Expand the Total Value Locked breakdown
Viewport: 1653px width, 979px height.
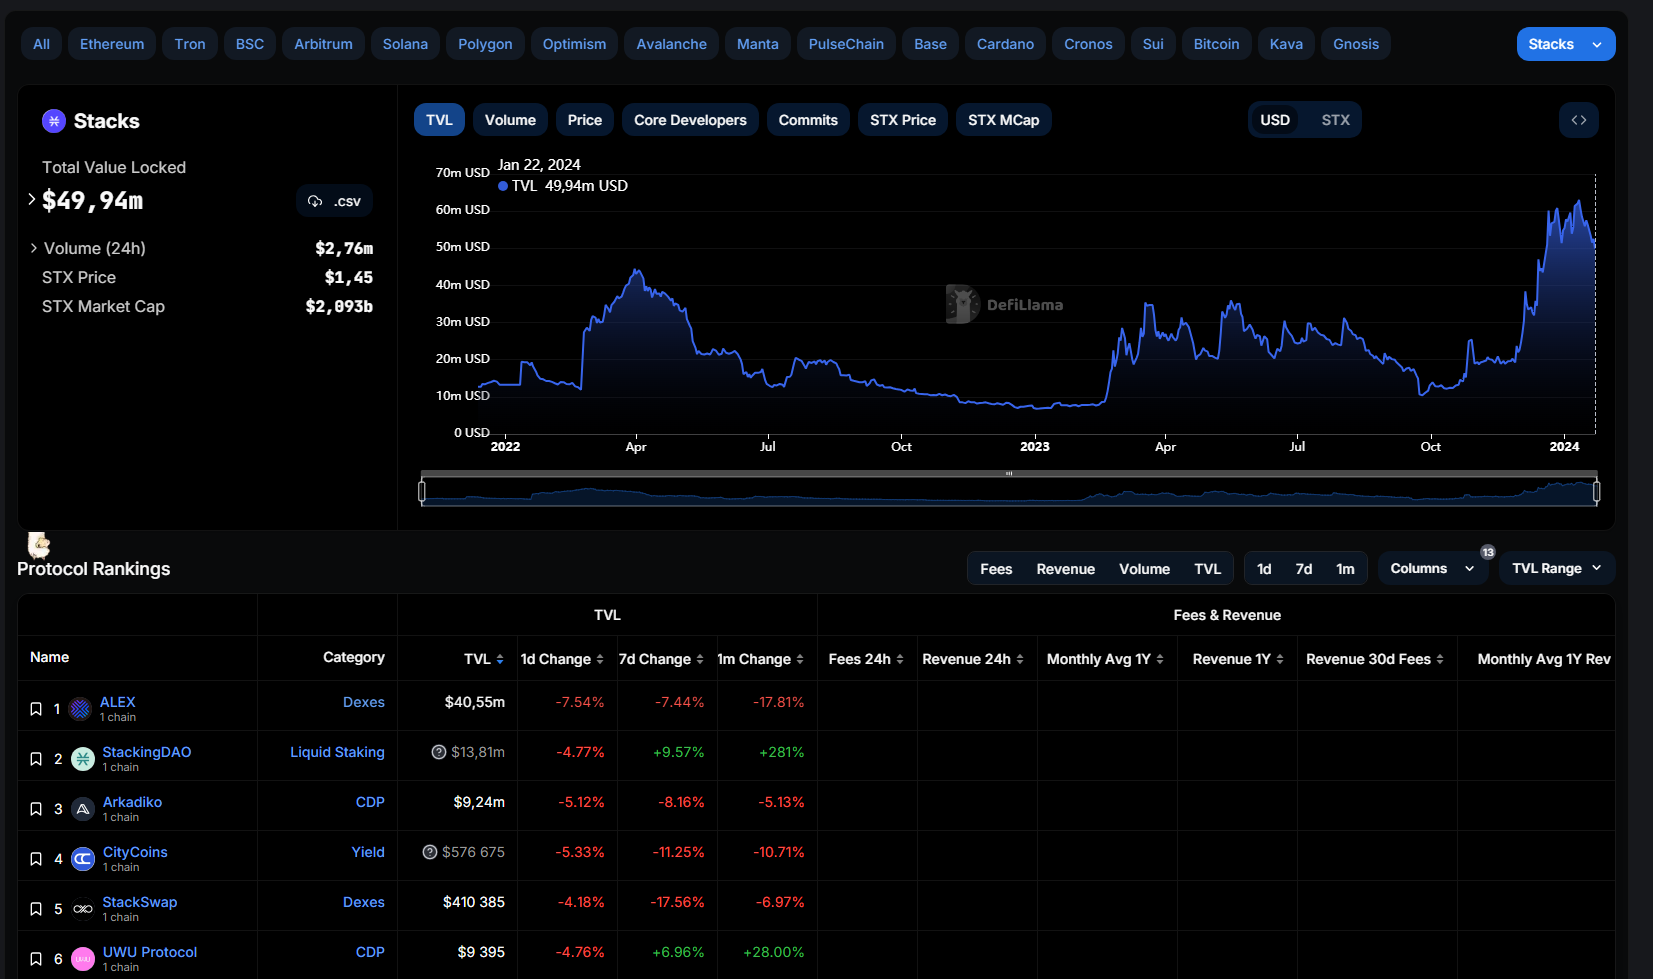[x=32, y=200]
